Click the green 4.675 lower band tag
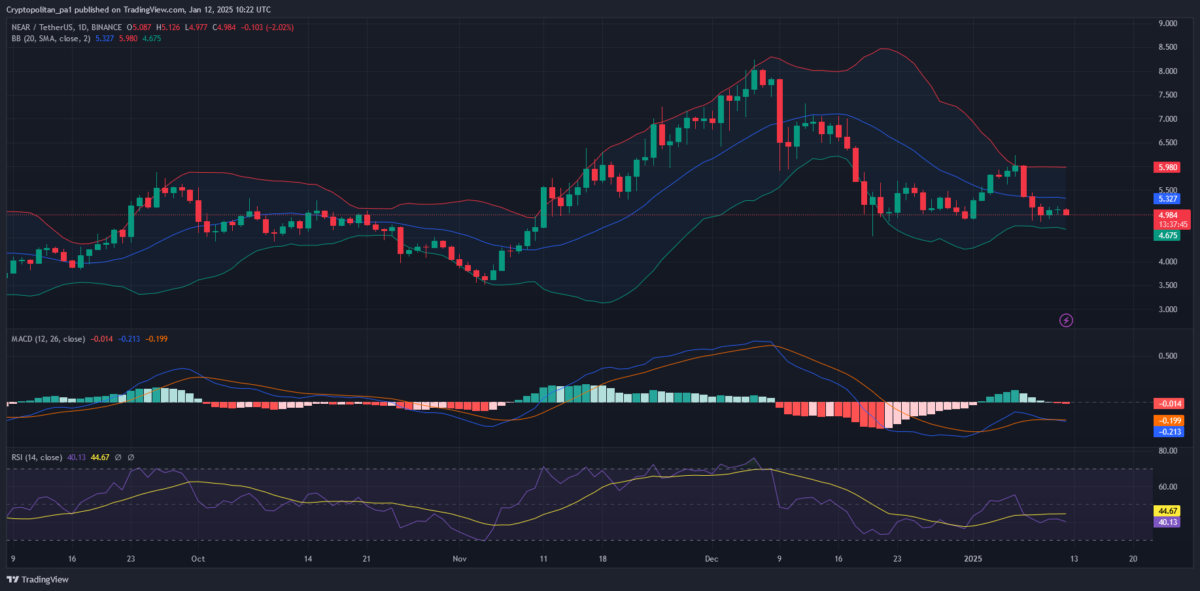Image resolution: width=1200 pixels, height=591 pixels. click(x=1166, y=236)
